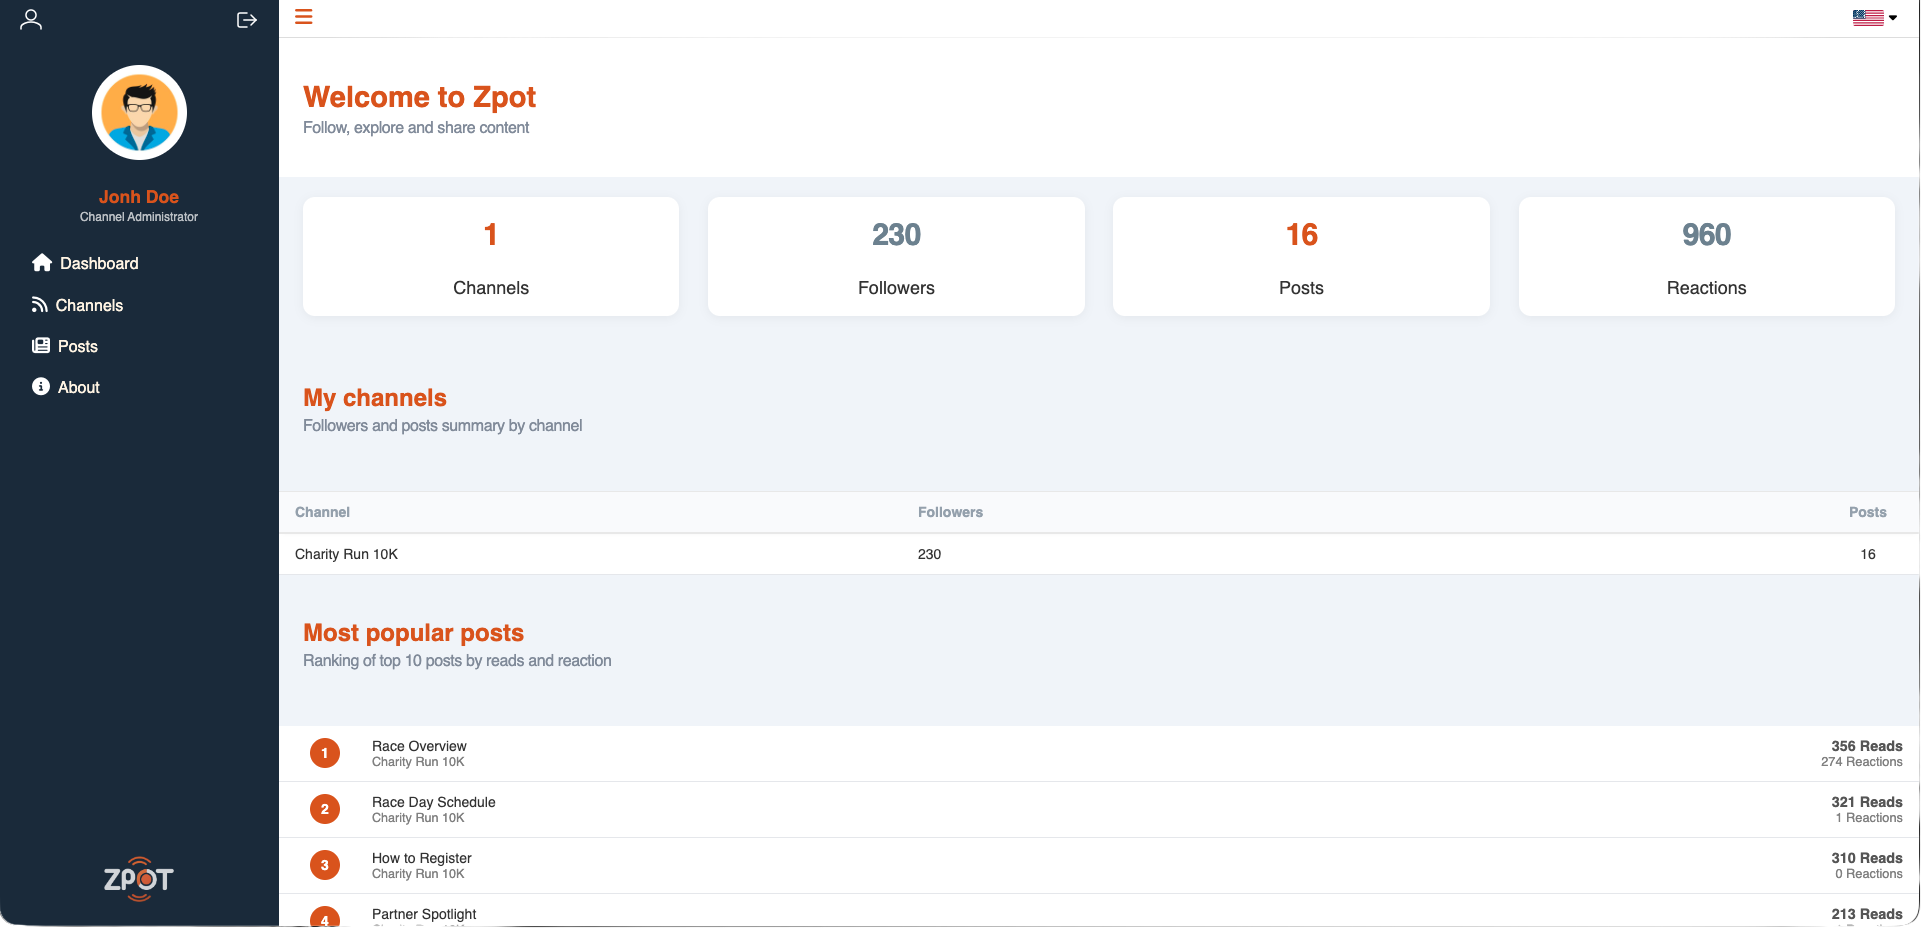1921x929 pixels.
Task: Click the Followers column header
Action: (950, 512)
